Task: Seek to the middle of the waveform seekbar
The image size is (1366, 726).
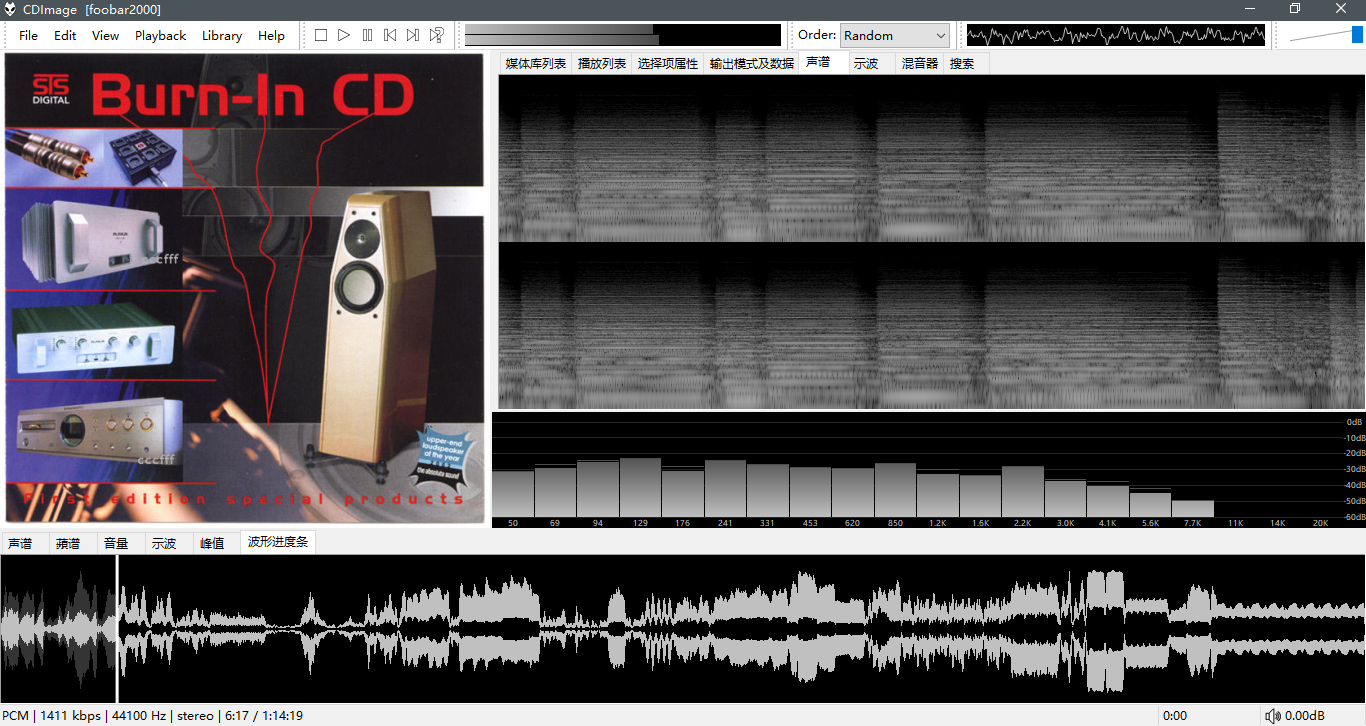Action: click(683, 630)
